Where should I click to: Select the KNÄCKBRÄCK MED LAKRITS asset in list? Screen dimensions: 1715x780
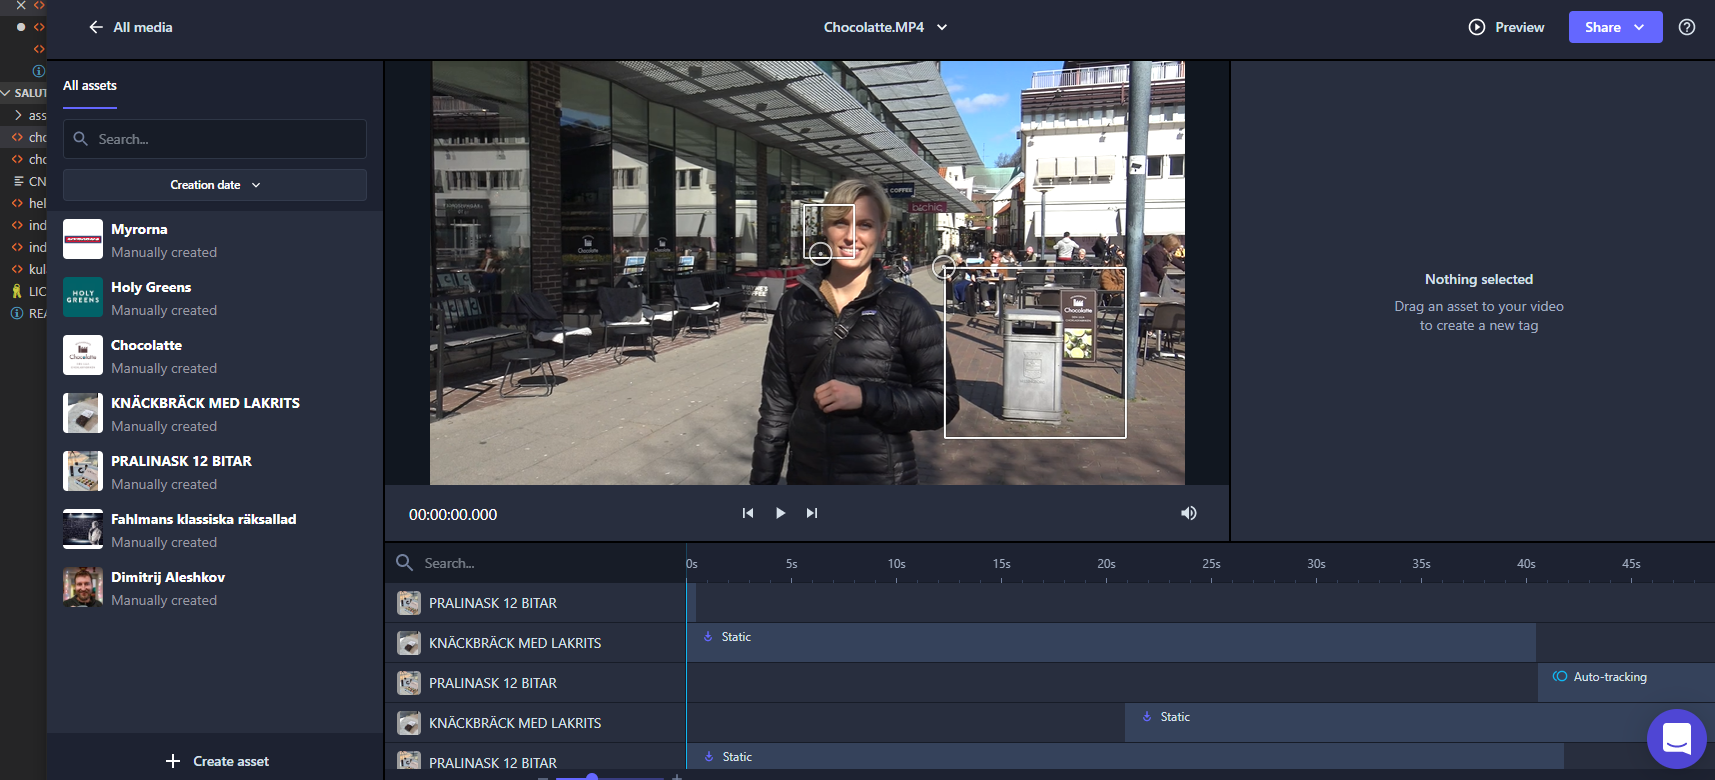215,414
